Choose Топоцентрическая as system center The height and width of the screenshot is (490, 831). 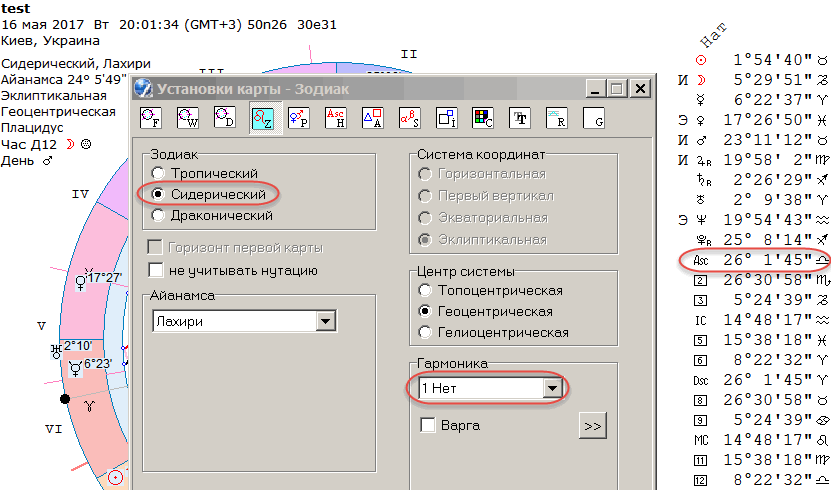[x=427, y=291]
